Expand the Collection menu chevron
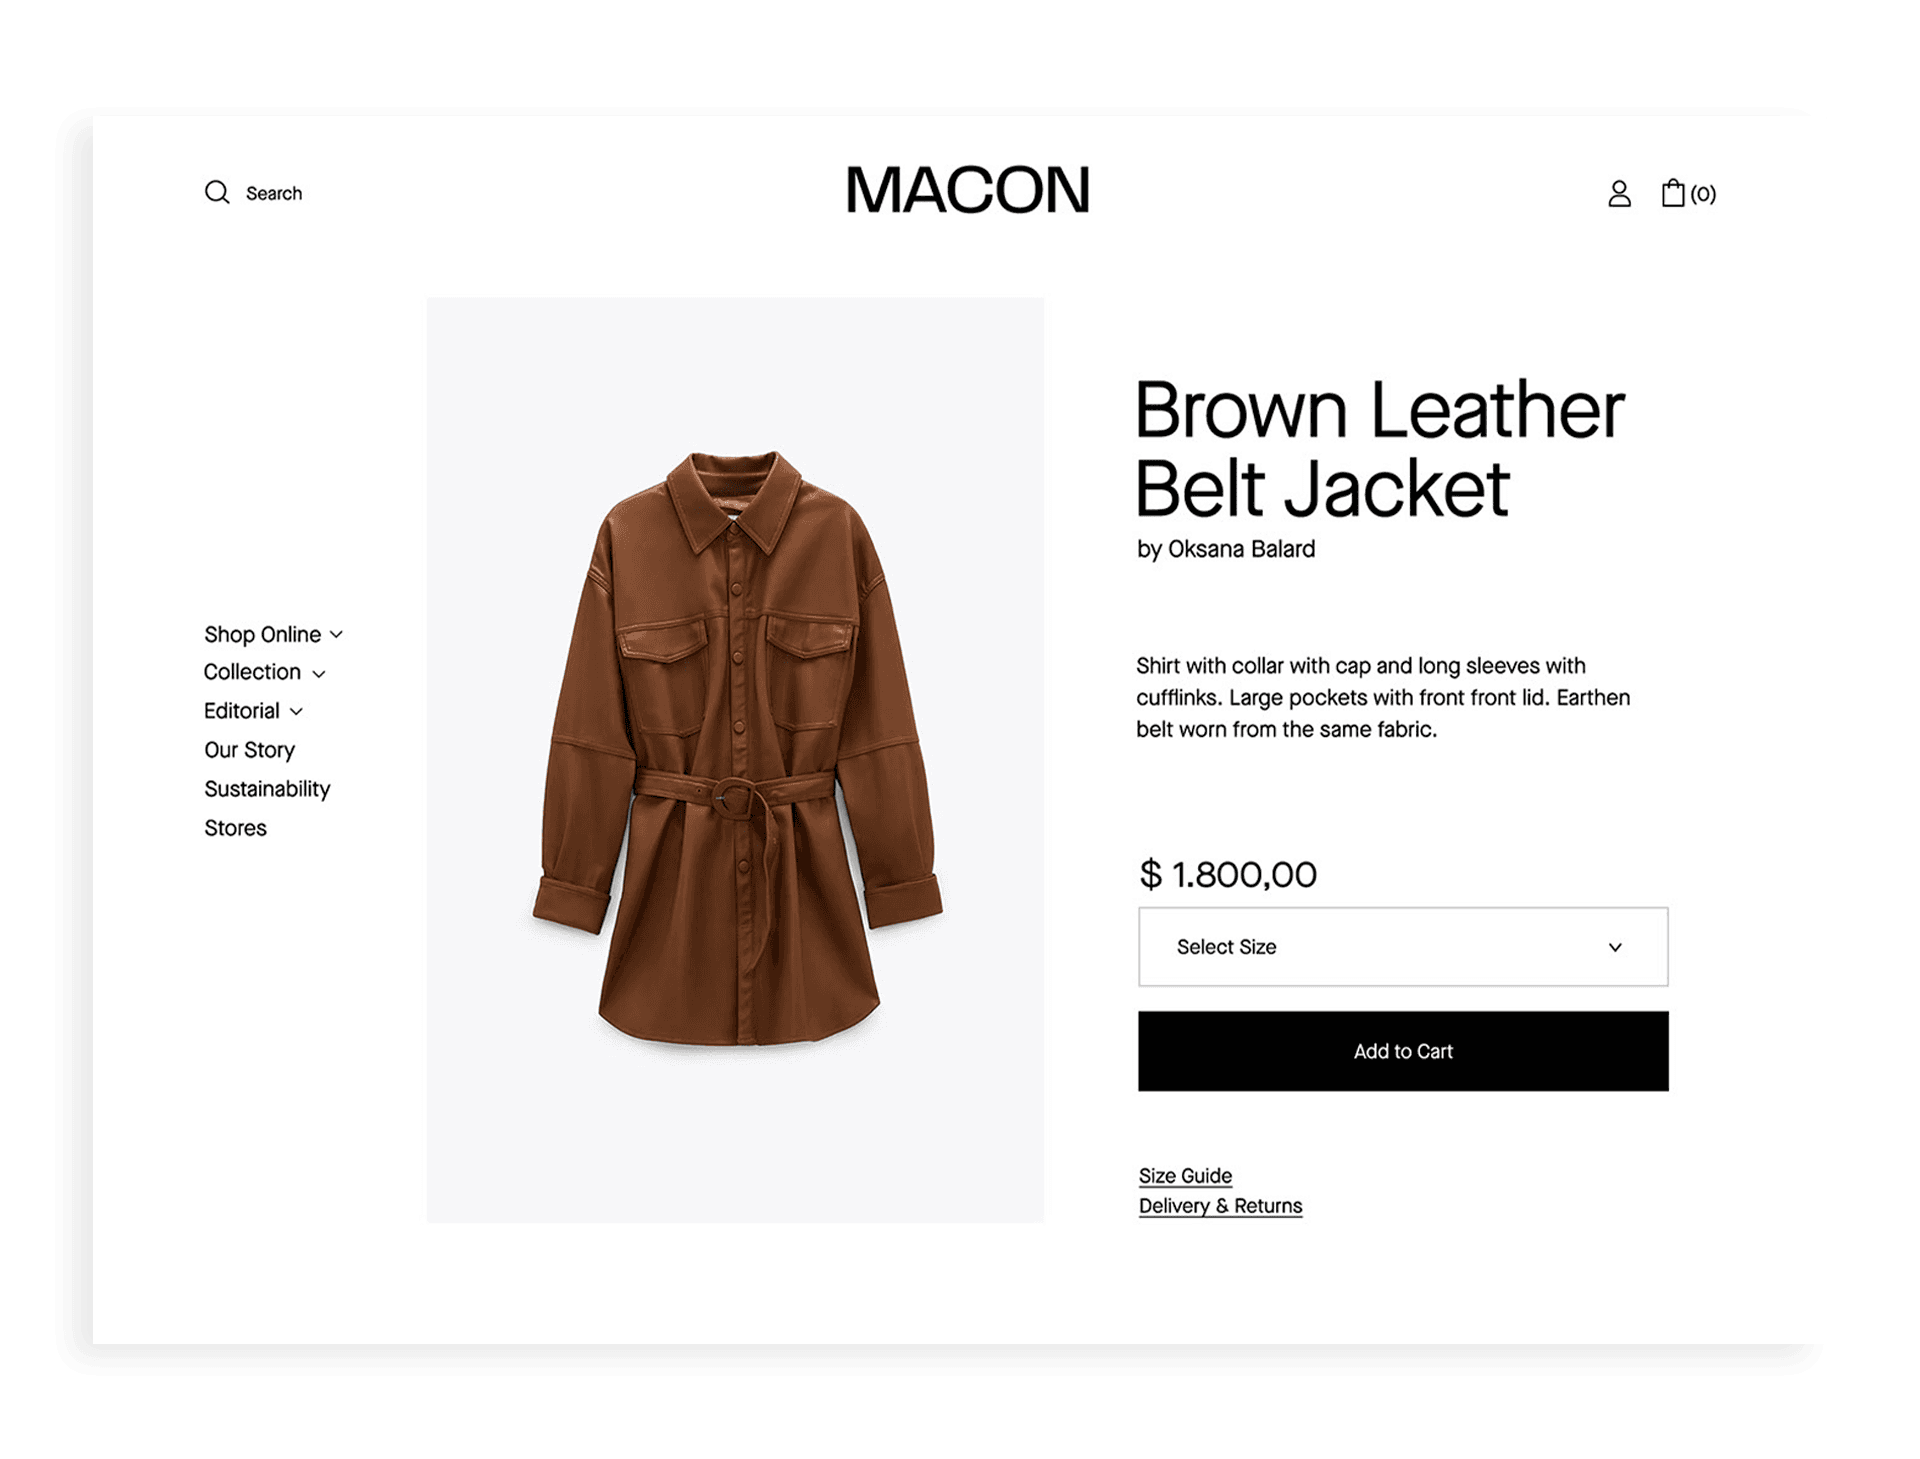The height and width of the screenshot is (1459, 1920). pos(319,674)
